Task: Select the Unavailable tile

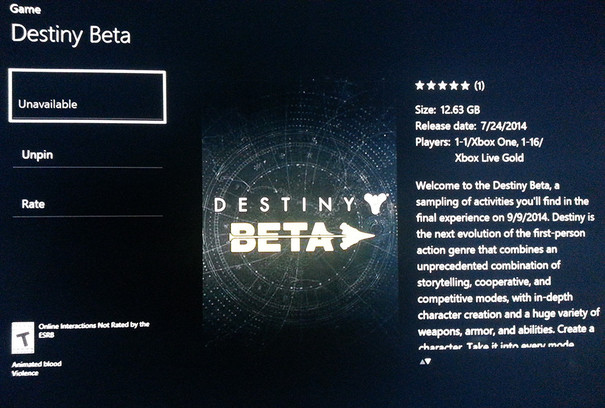Action: click(x=88, y=96)
